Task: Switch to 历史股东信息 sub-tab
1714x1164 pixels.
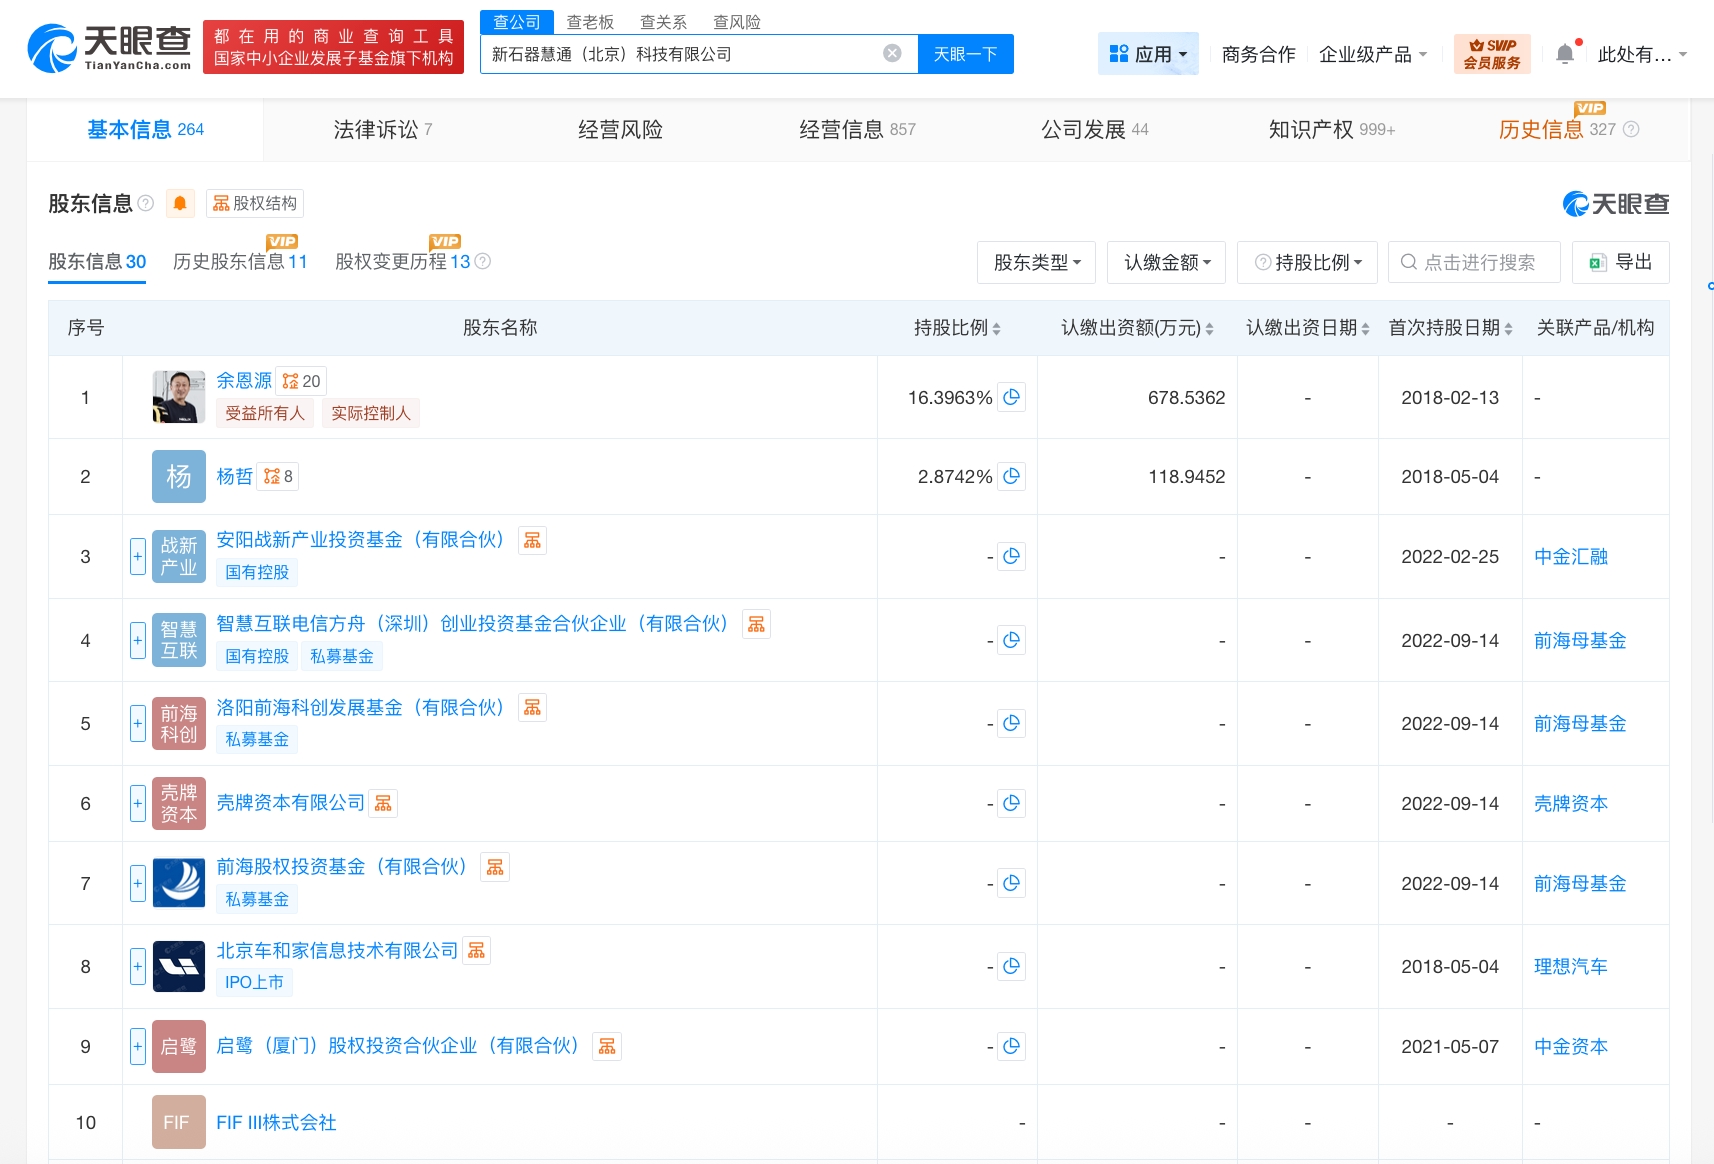Action: pyautogui.click(x=240, y=262)
